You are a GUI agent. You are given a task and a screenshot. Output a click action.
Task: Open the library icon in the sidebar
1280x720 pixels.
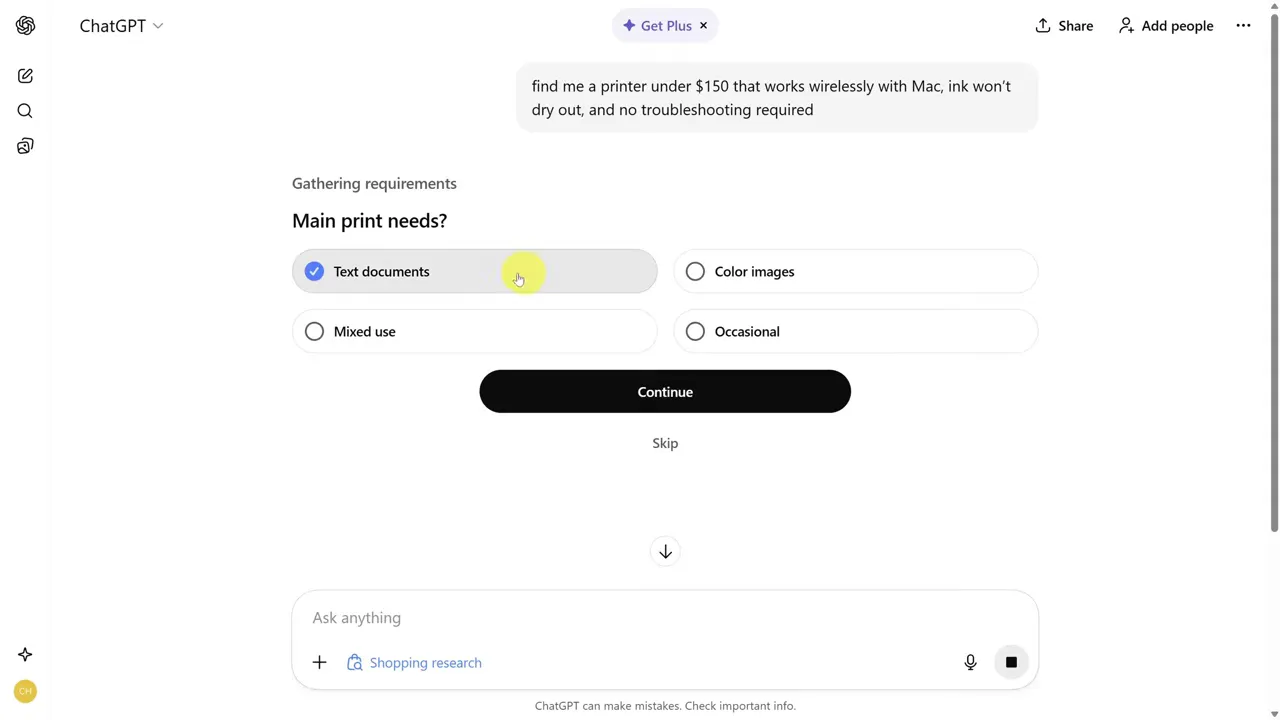(x=25, y=146)
